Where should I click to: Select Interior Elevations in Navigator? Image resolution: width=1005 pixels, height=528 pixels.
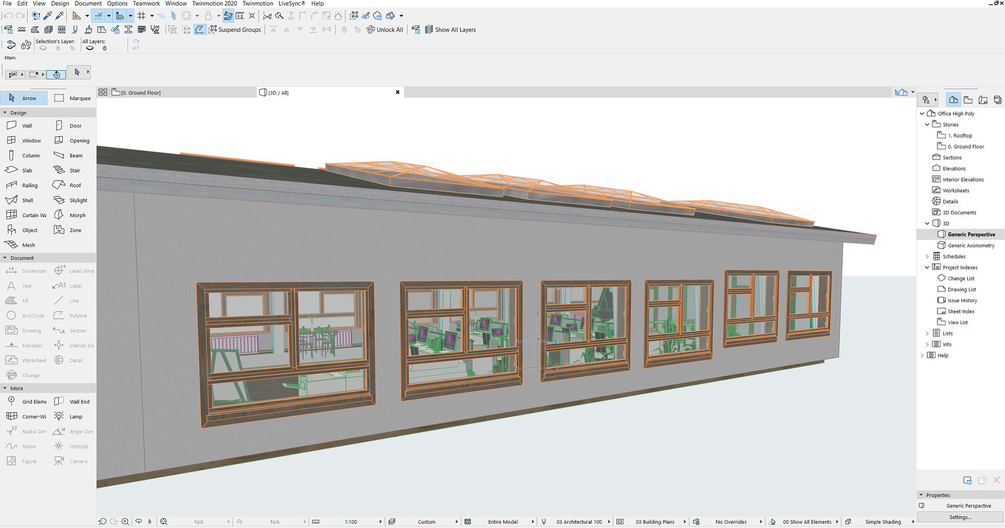click(963, 179)
